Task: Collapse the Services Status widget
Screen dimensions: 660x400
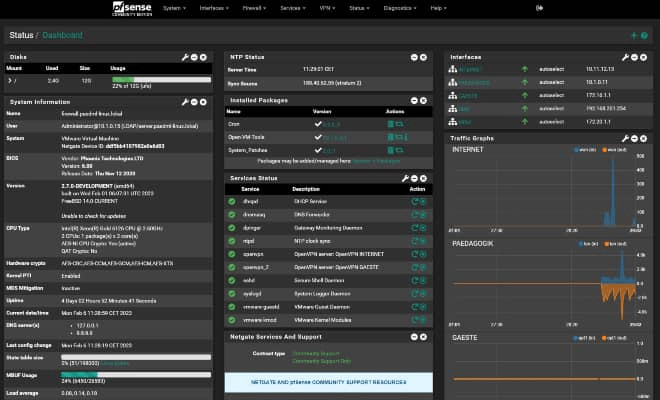Action: pos(414,179)
